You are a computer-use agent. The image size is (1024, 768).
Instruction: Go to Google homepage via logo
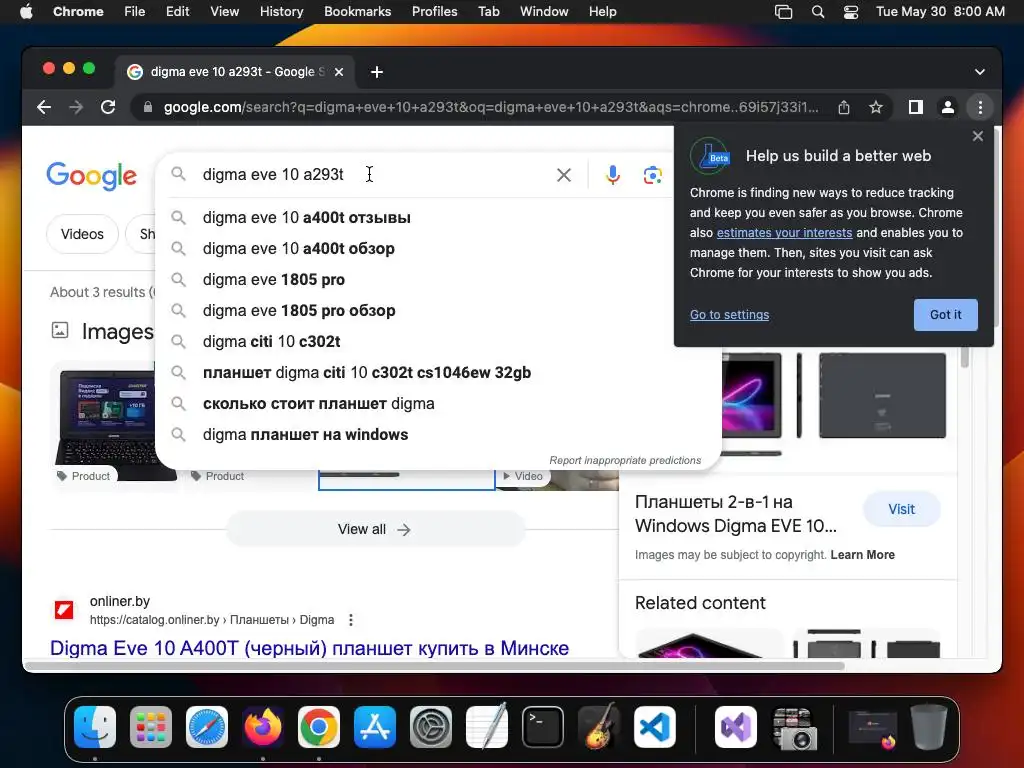pyautogui.click(x=91, y=175)
